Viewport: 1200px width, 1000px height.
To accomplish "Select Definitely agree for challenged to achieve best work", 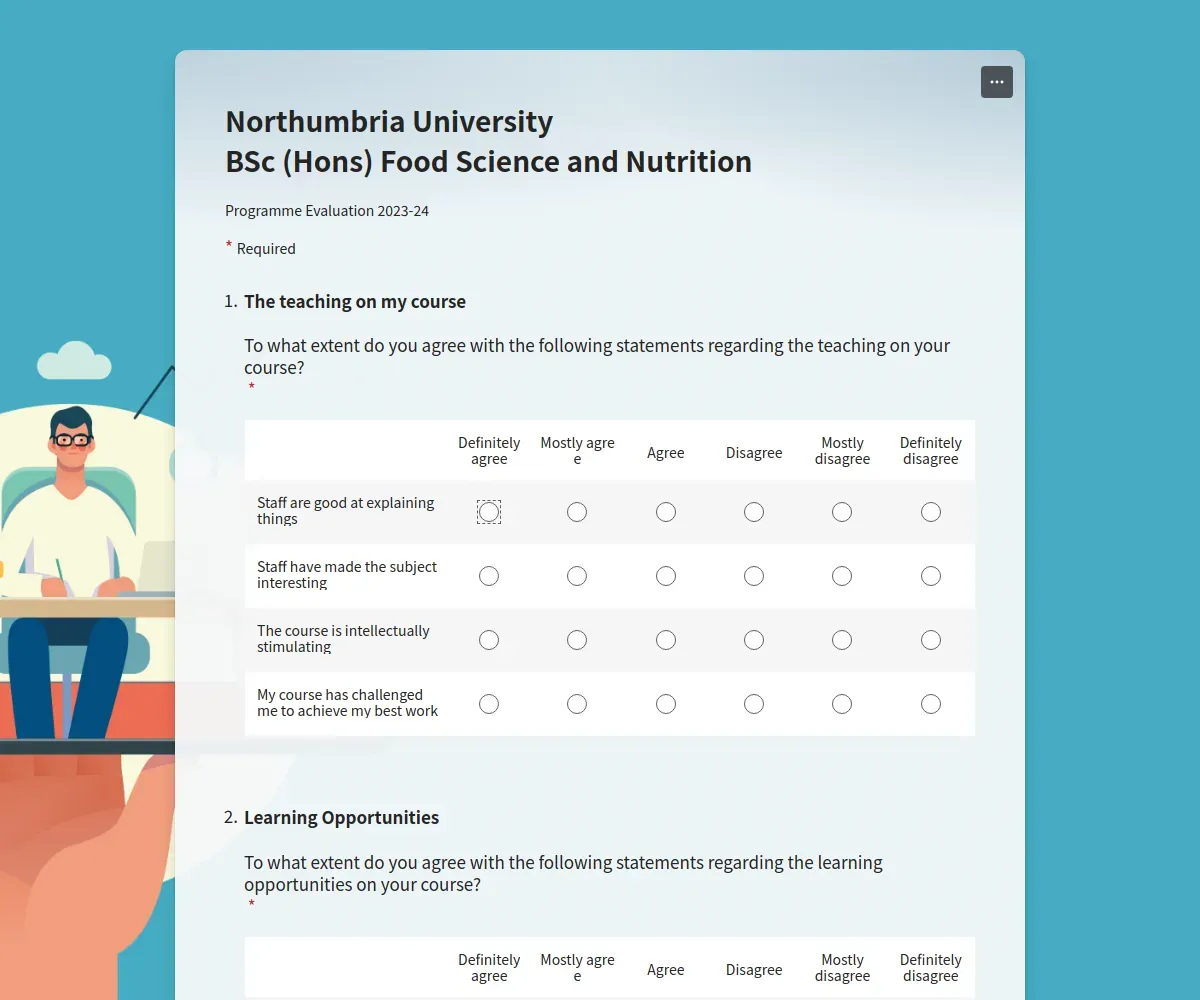I will (489, 704).
